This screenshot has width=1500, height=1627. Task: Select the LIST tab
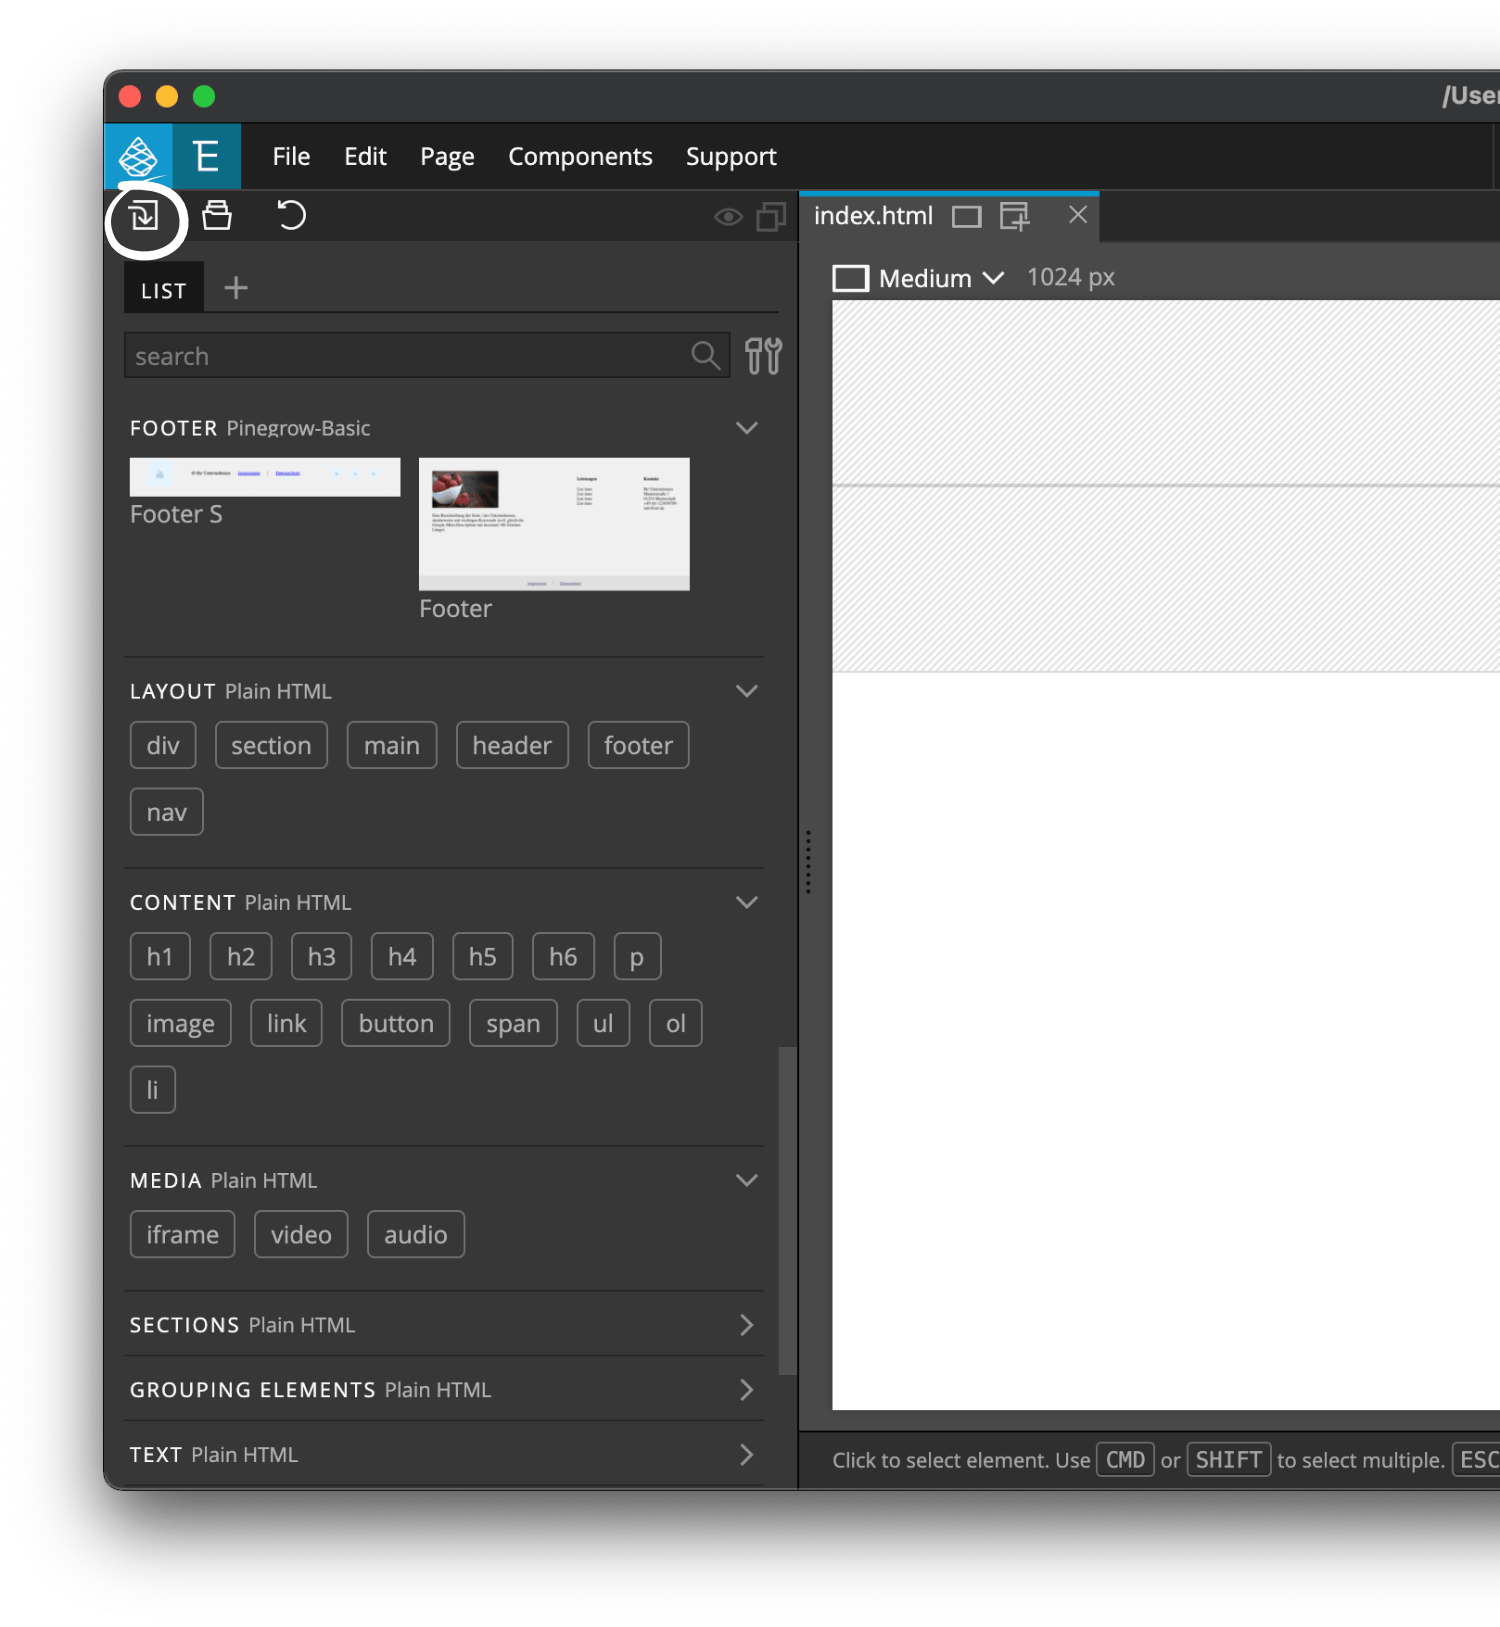[164, 290]
